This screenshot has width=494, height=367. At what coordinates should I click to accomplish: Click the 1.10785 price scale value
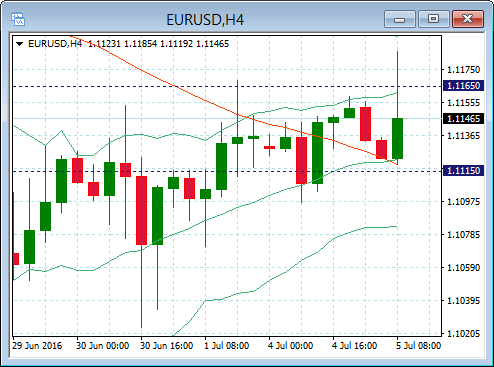tap(463, 235)
